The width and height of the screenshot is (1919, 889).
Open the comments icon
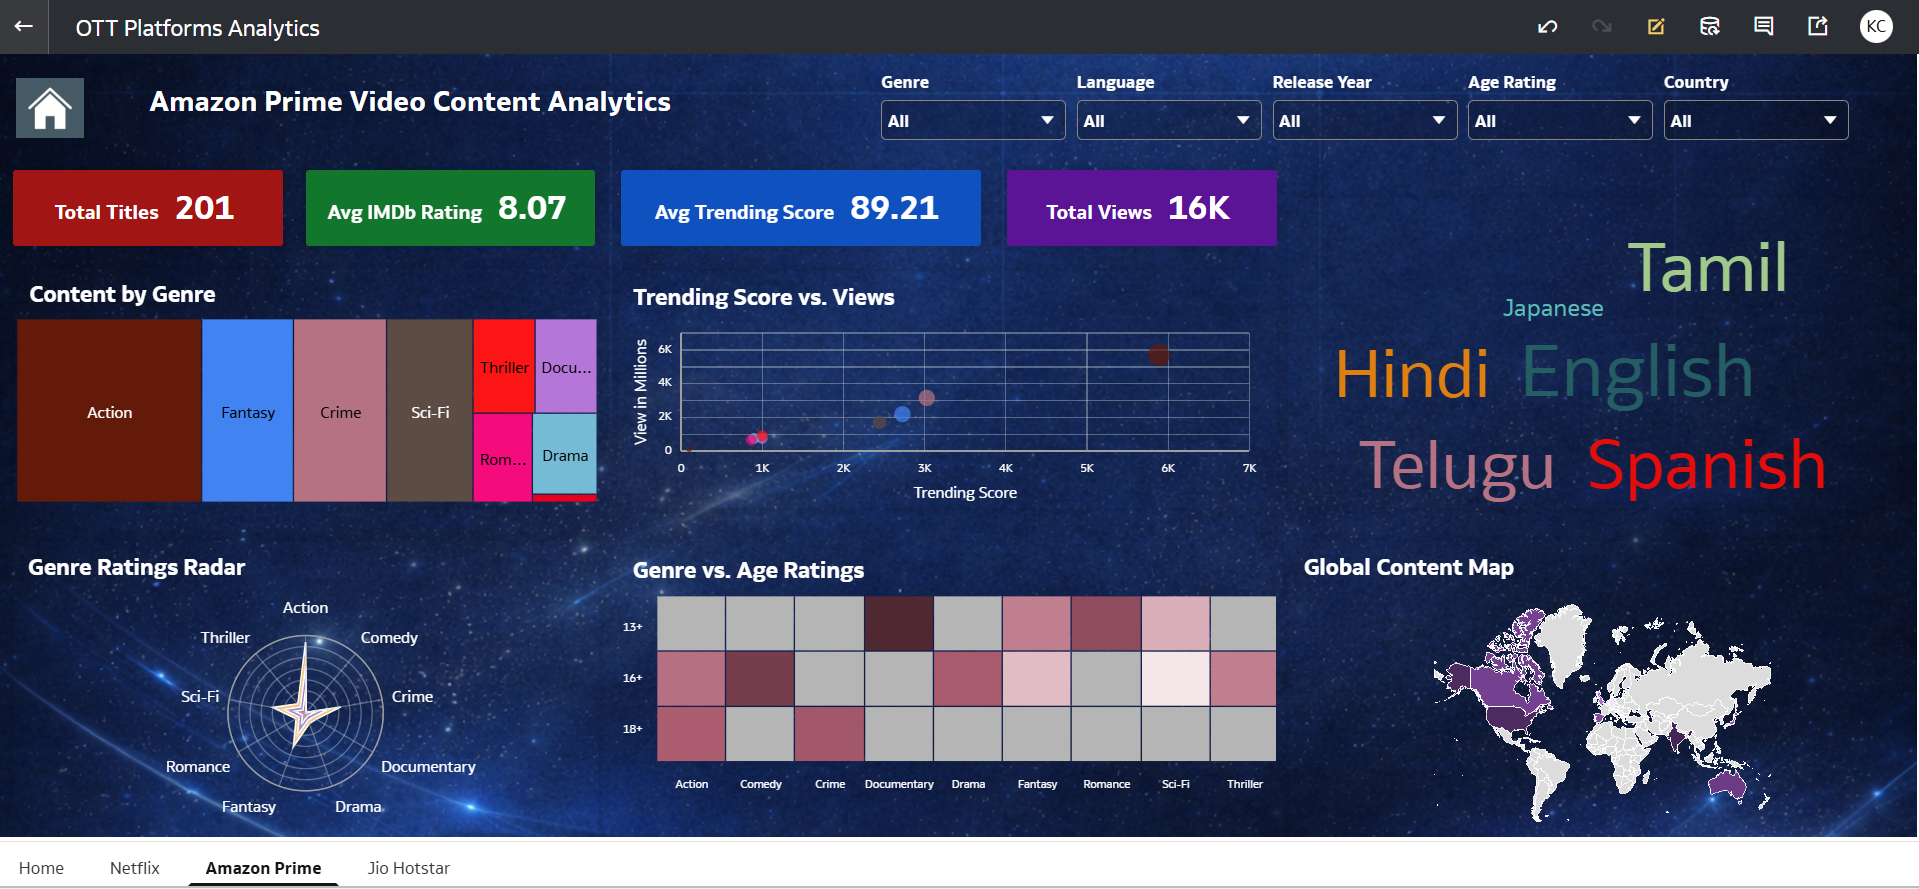tap(1764, 27)
